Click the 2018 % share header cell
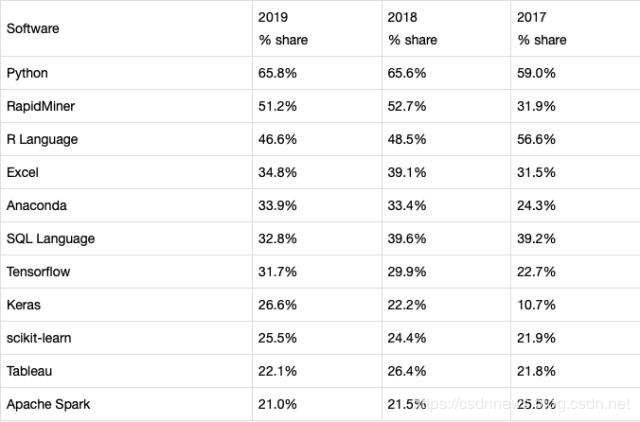The image size is (640, 422). click(x=411, y=28)
